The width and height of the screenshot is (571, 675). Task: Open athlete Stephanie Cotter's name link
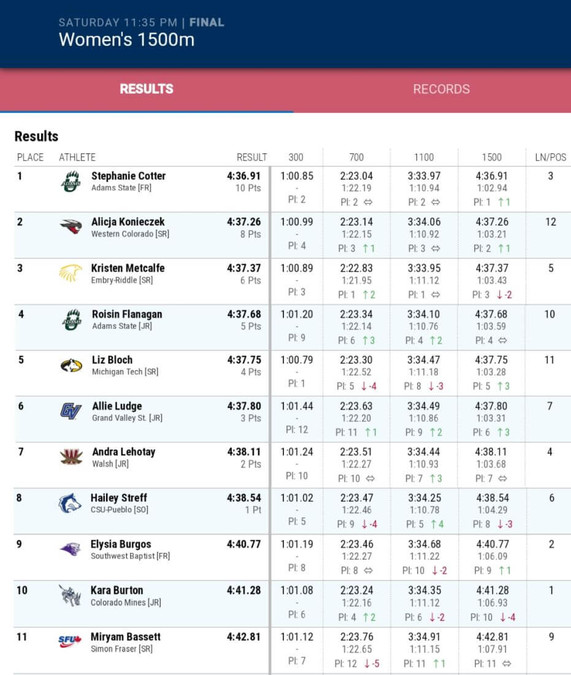pyautogui.click(x=128, y=176)
